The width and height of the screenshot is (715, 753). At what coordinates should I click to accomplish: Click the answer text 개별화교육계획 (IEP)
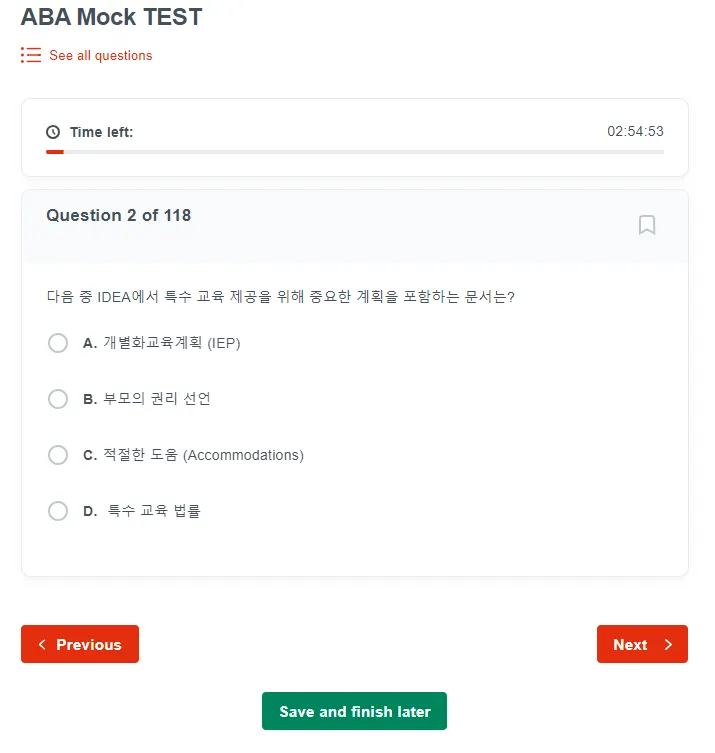point(172,343)
